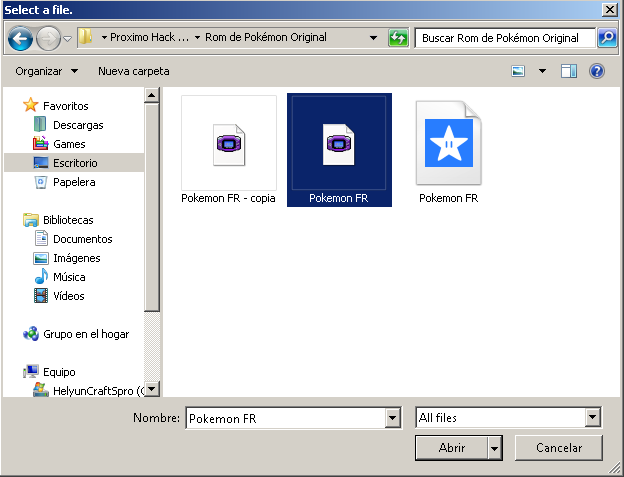The height and width of the screenshot is (477, 624).
Task: Click Nueva carpeta in the toolbar
Action: (x=133, y=71)
